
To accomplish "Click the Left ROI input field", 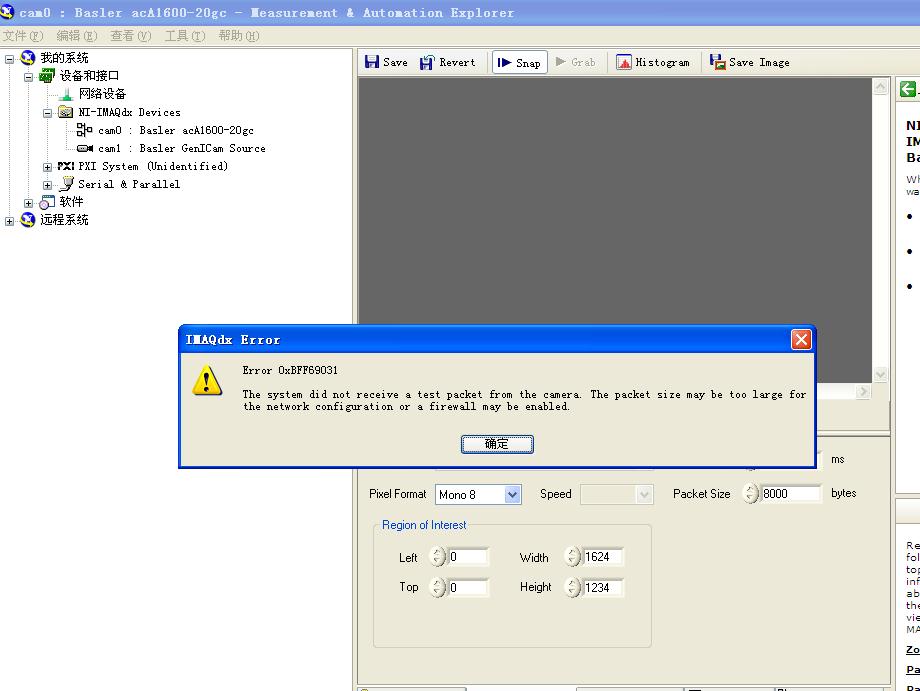I will [x=468, y=557].
